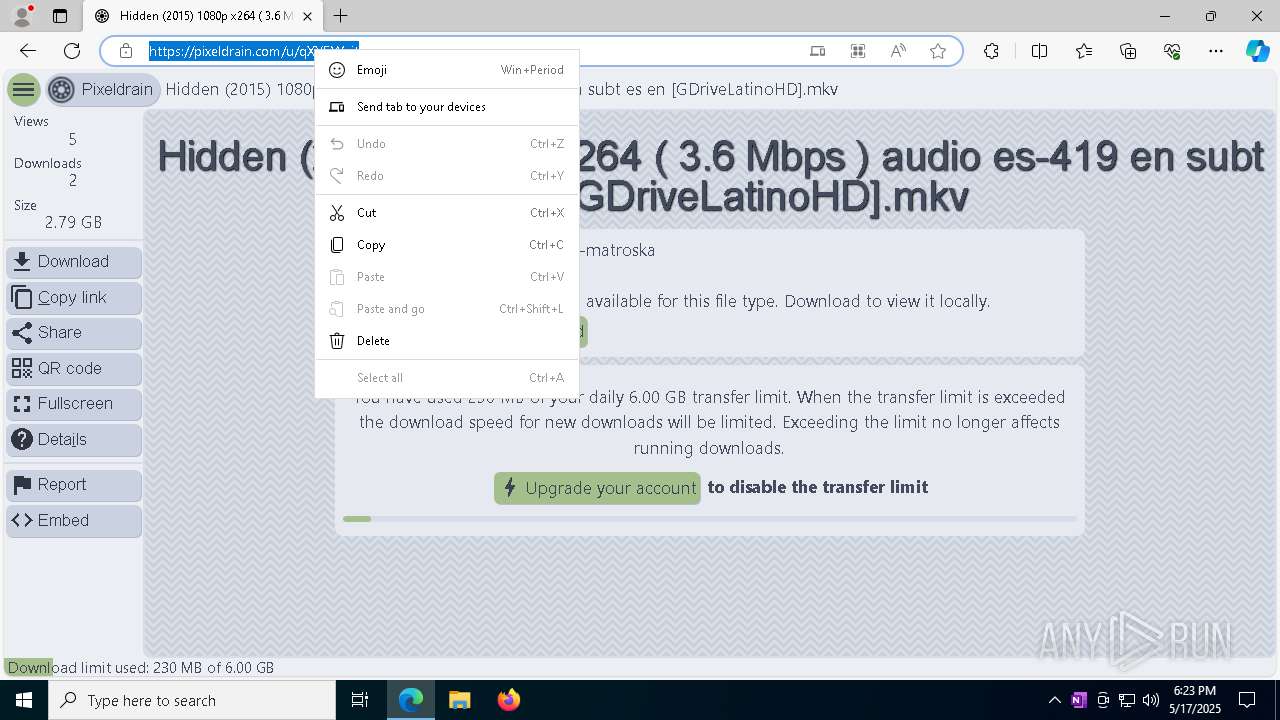Open notification center icon
This screenshot has height=720, width=1280.
(1247, 700)
